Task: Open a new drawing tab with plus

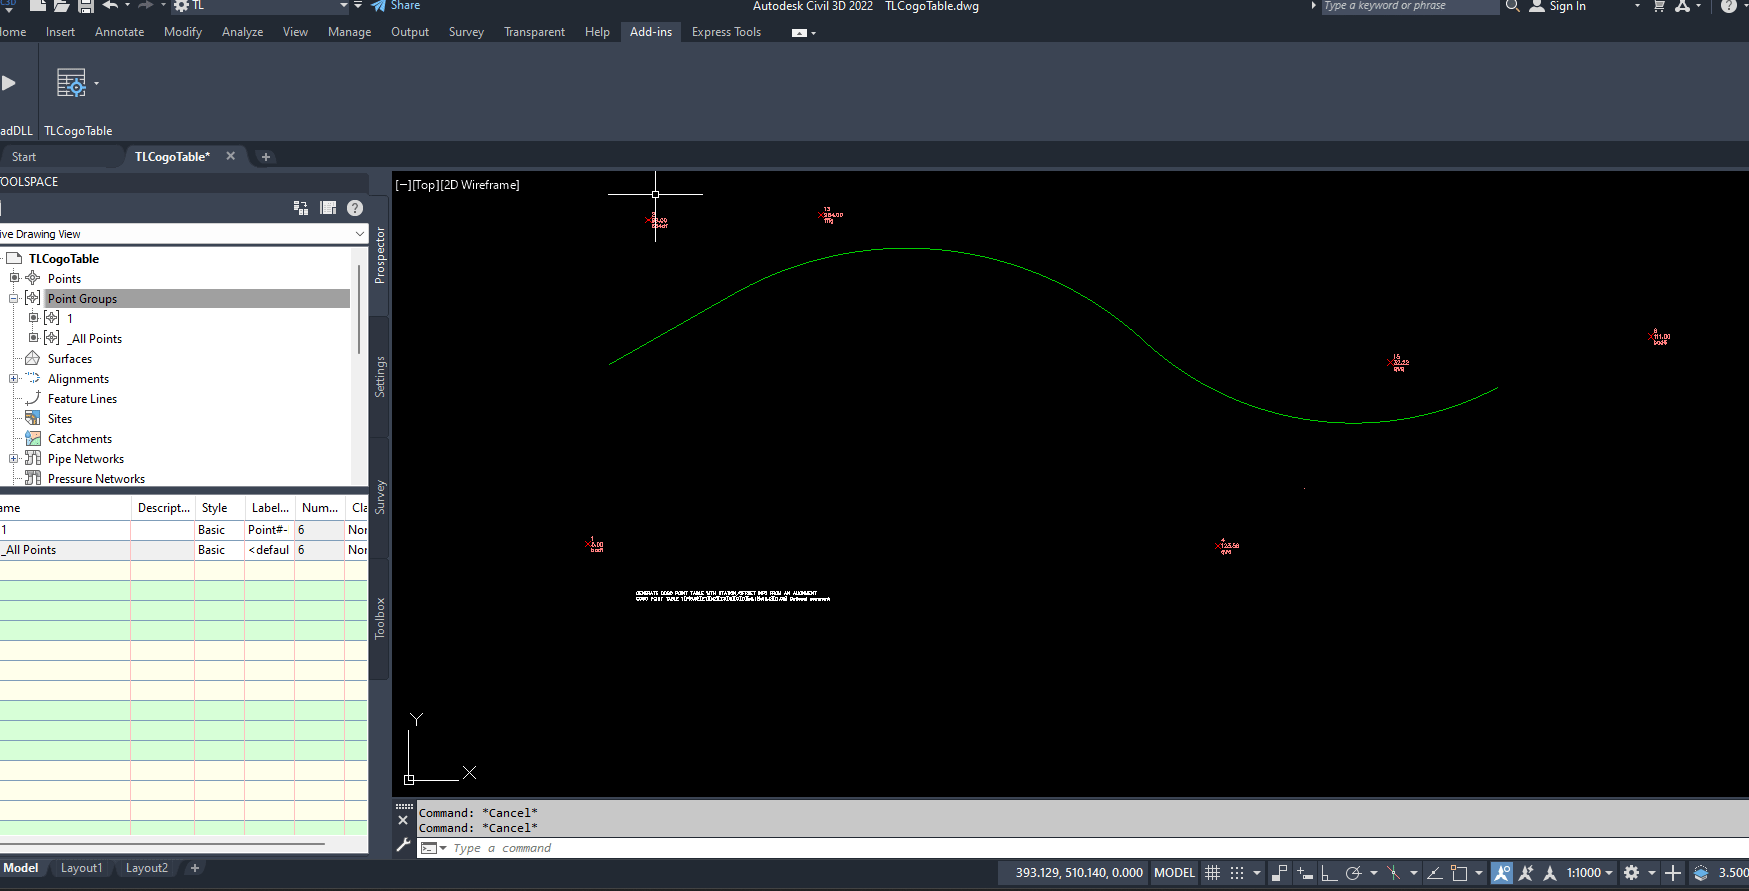Action: [265, 157]
